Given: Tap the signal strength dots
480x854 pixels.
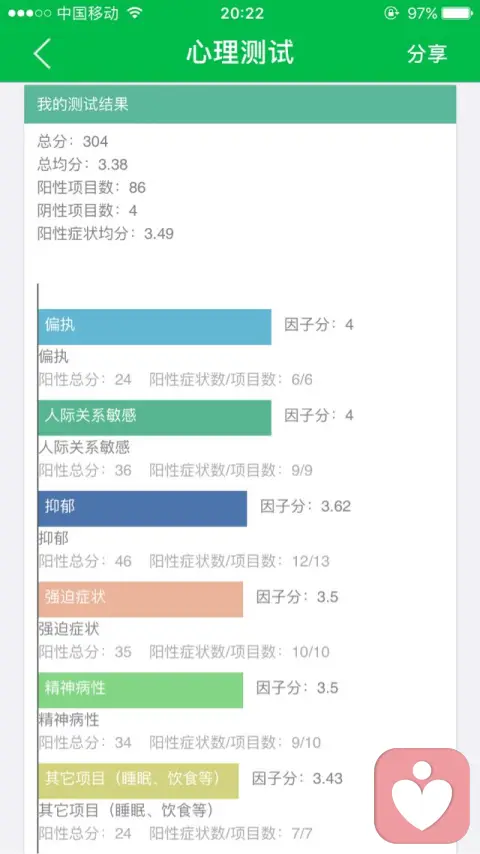Looking at the screenshot, I should pyautogui.click(x=29, y=14).
